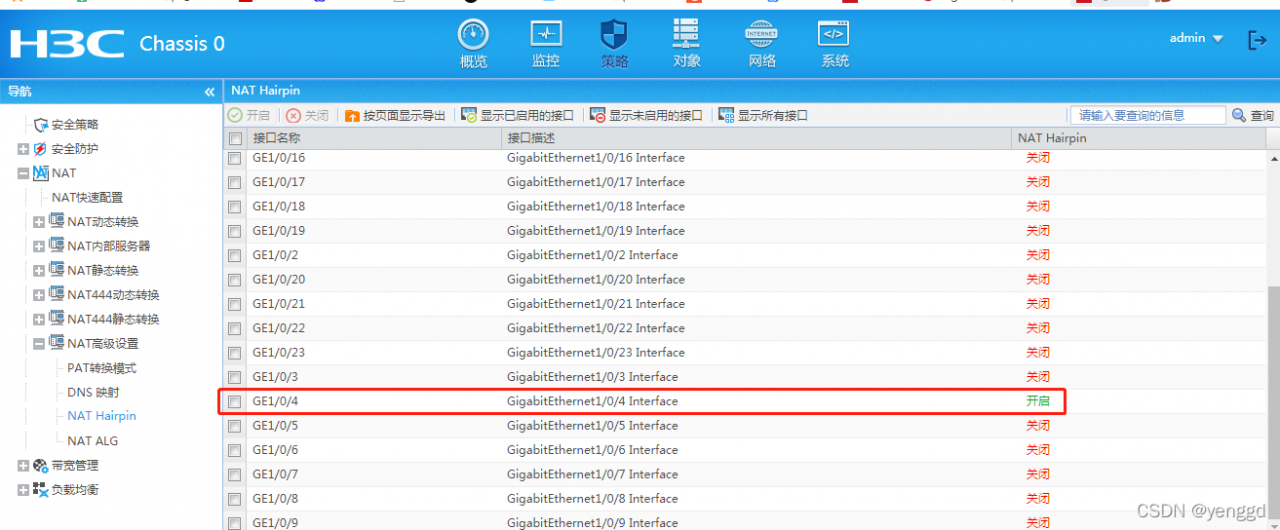
Task: Open NAT快速配置 in navigation tree
Action: point(88,197)
